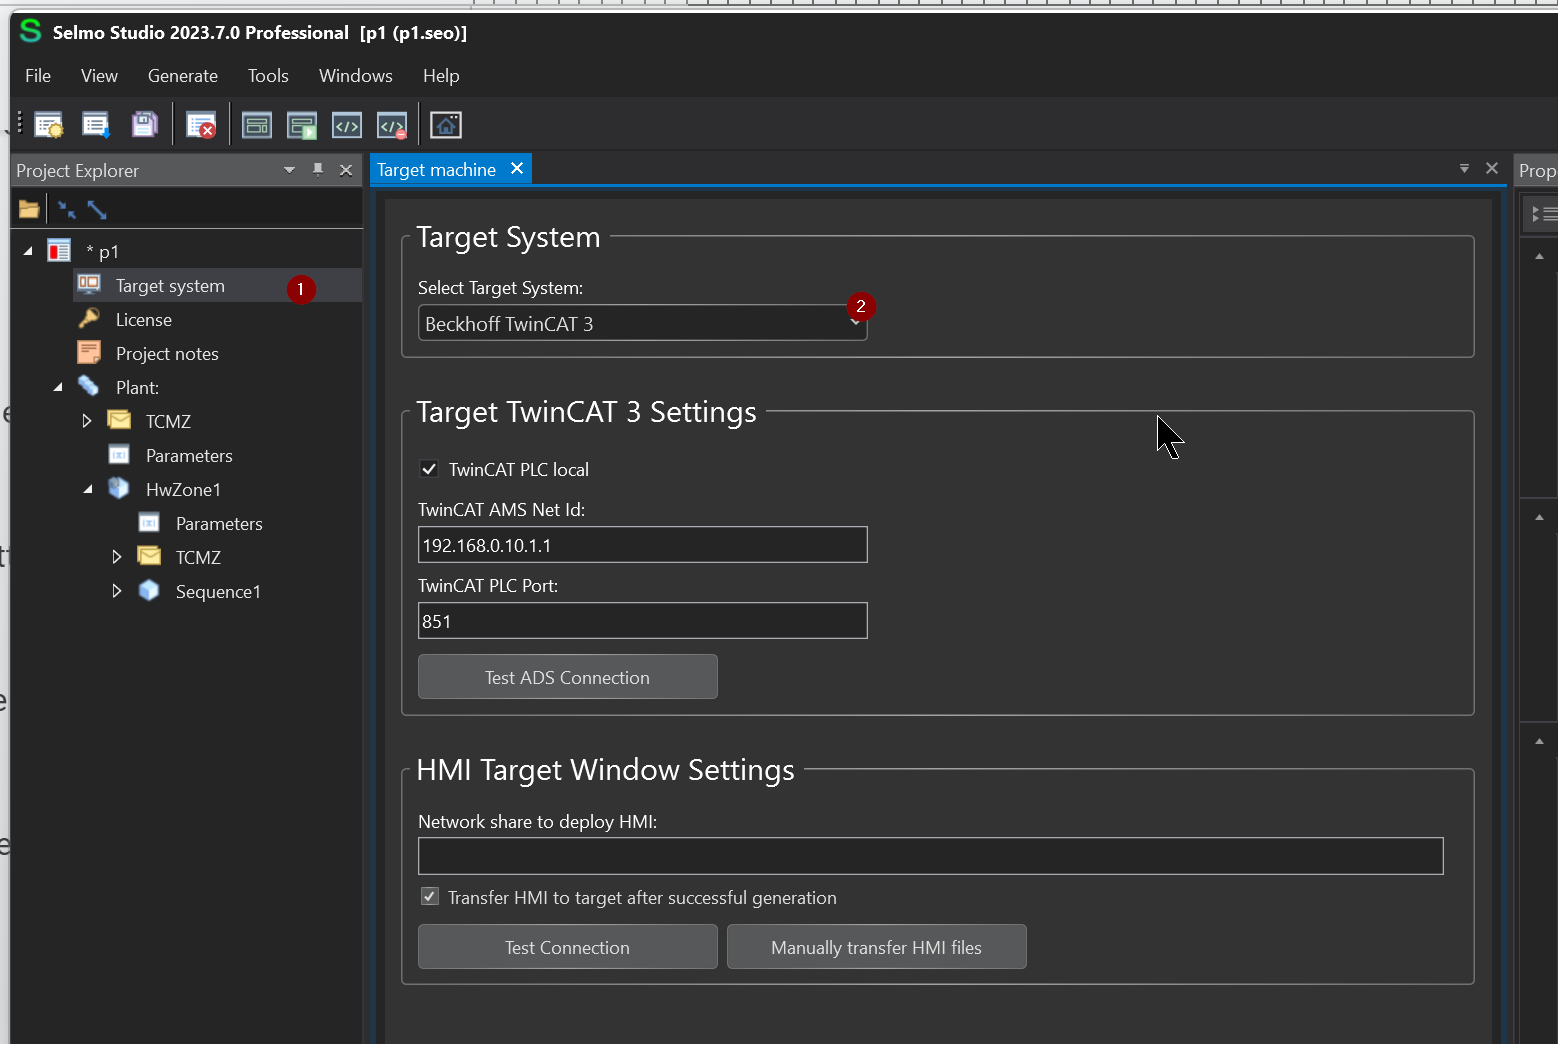The width and height of the screenshot is (1558, 1044).
Task: Click the HwZone1 cube icon
Action: pyautogui.click(x=119, y=488)
